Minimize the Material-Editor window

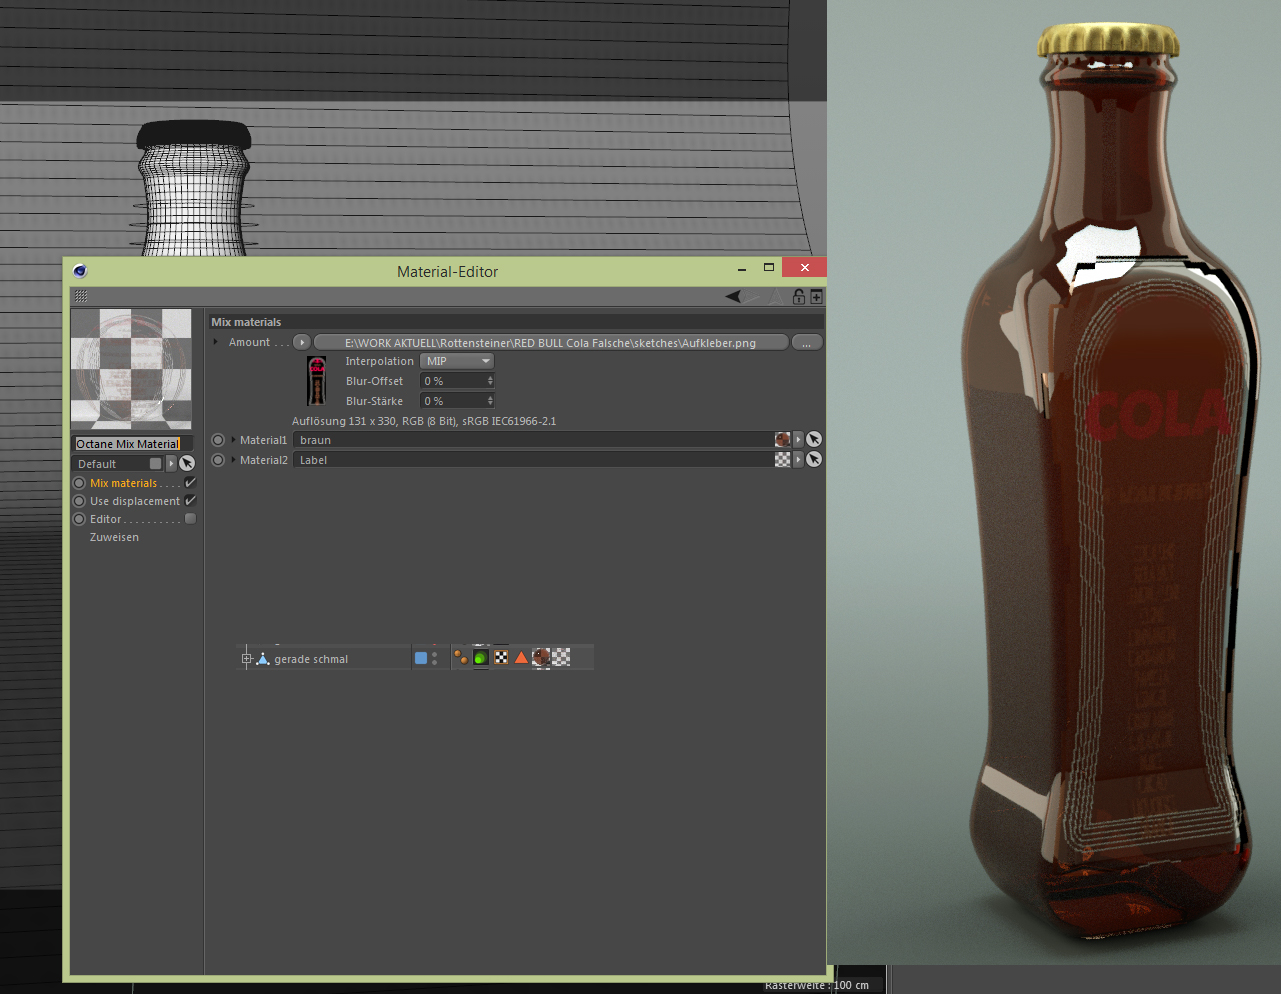click(x=742, y=268)
